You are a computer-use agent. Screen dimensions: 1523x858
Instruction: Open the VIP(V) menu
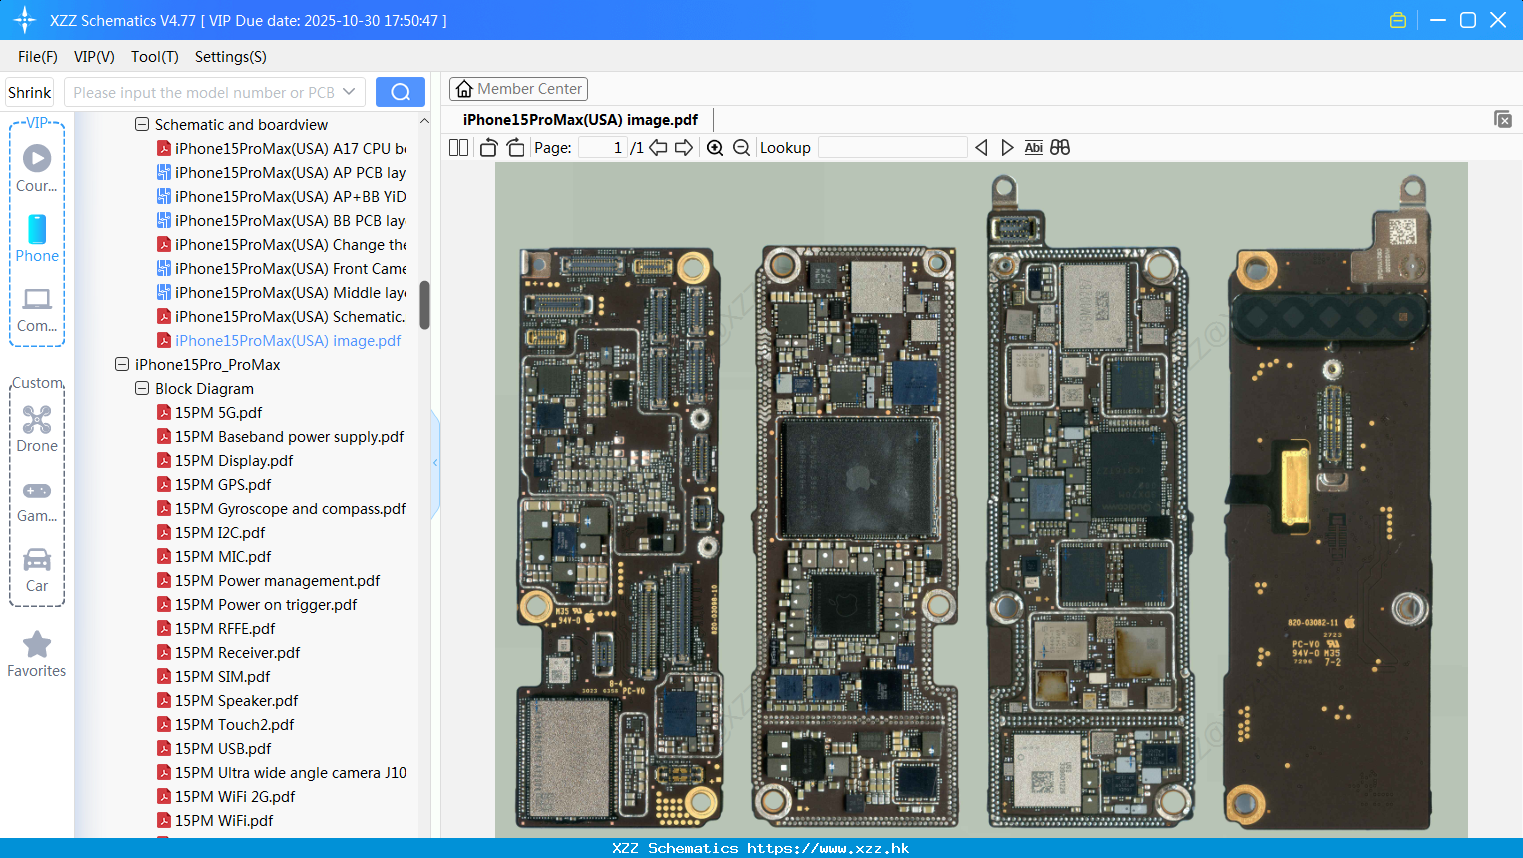(94, 56)
